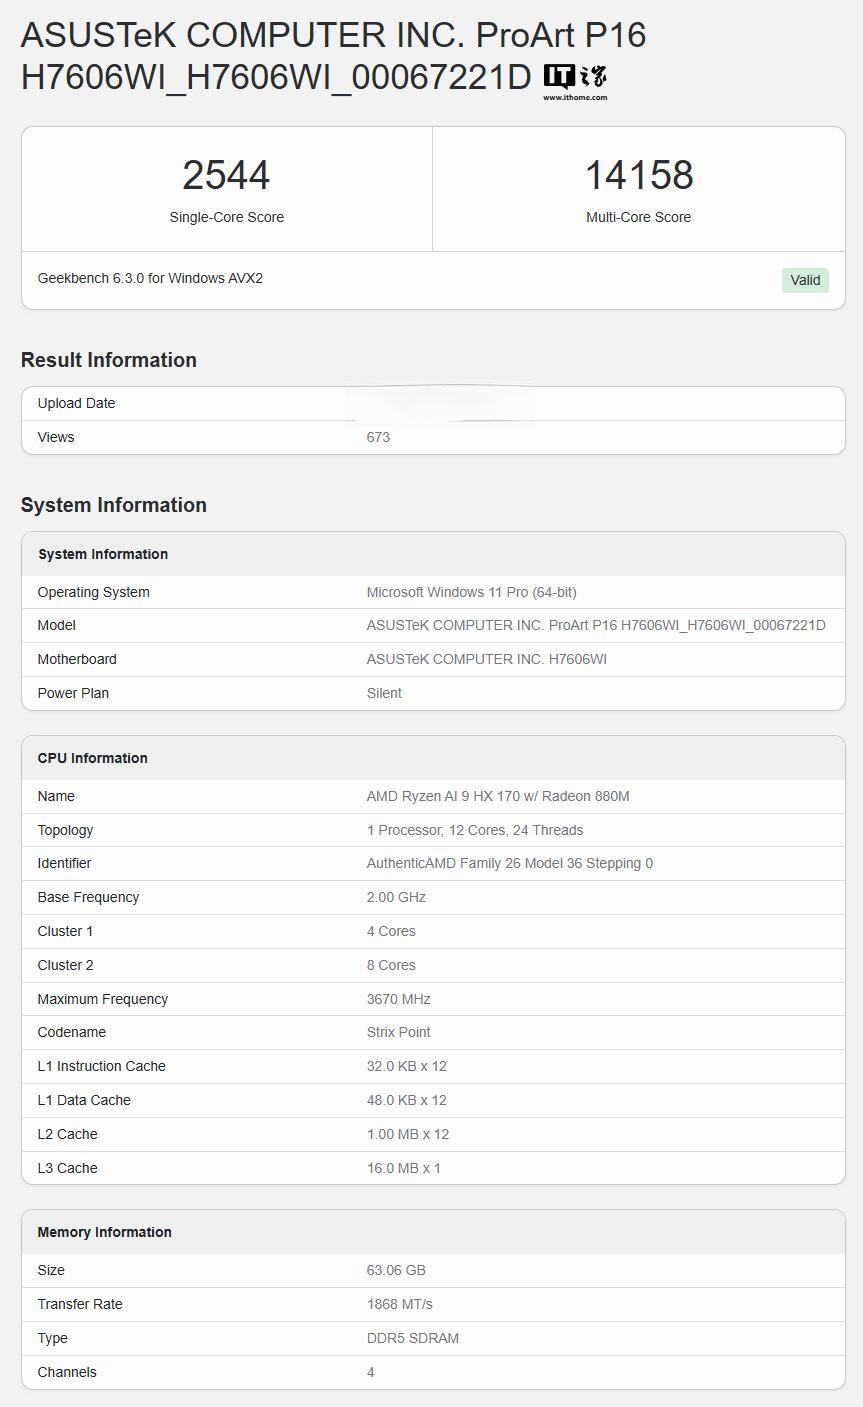
Task: Click the Motherboard value ASUSTeK H7606WI
Action: 486,659
